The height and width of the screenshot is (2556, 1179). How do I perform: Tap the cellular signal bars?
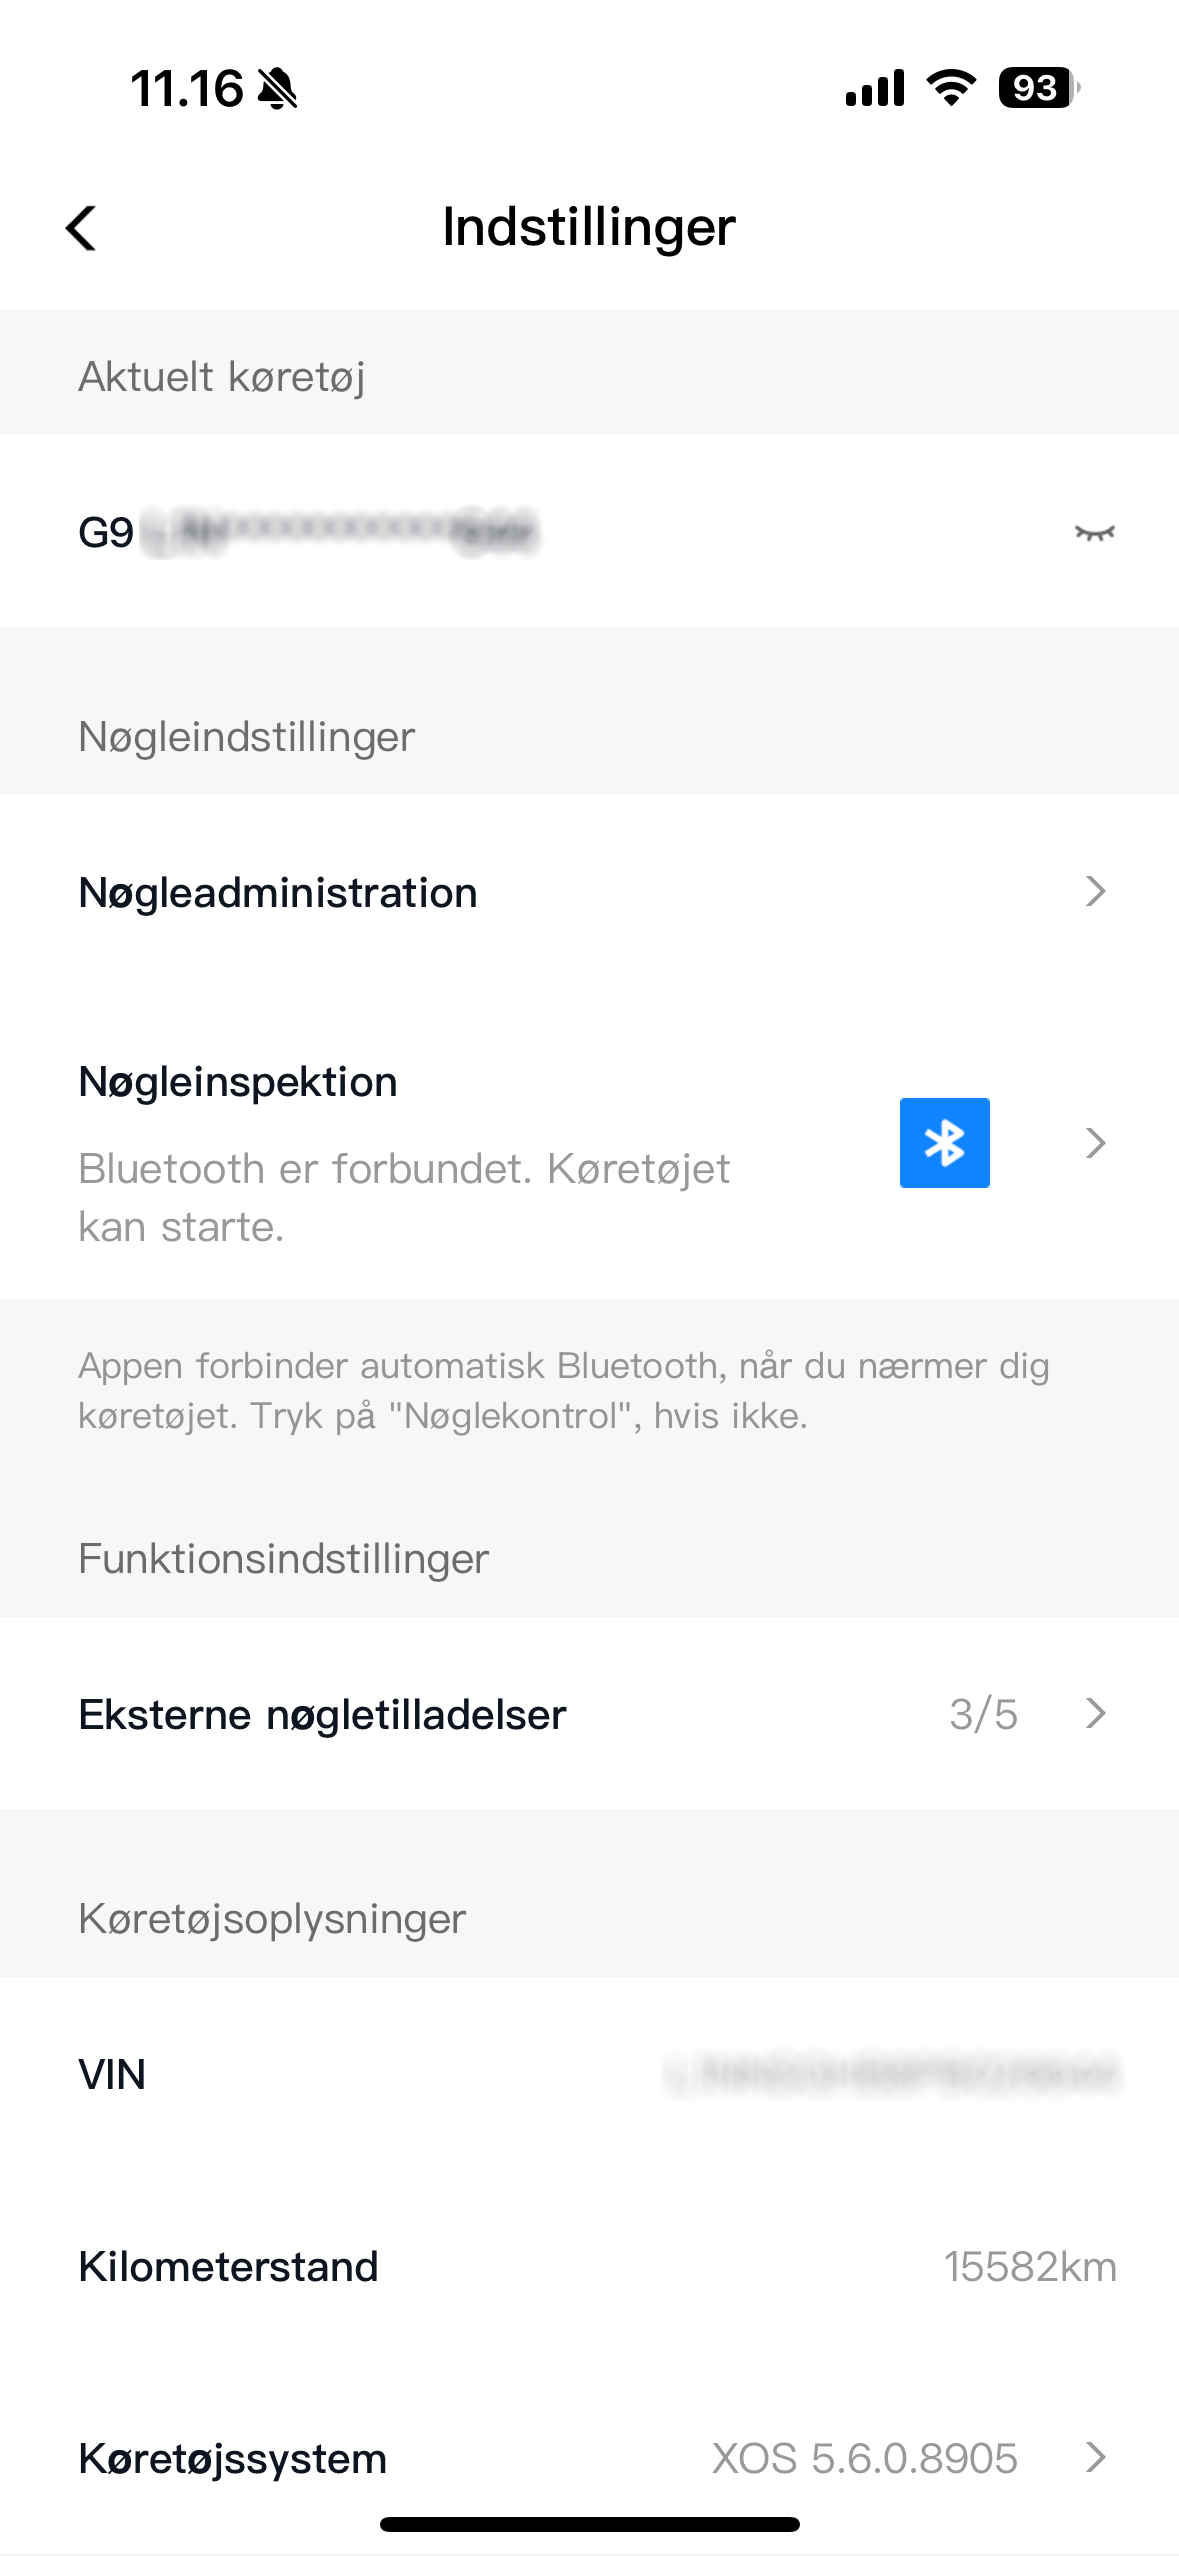point(875,88)
